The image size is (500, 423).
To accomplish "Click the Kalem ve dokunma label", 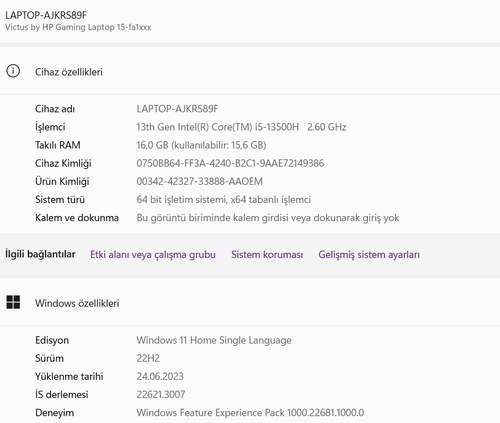I will pyautogui.click(x=77, y=218).
